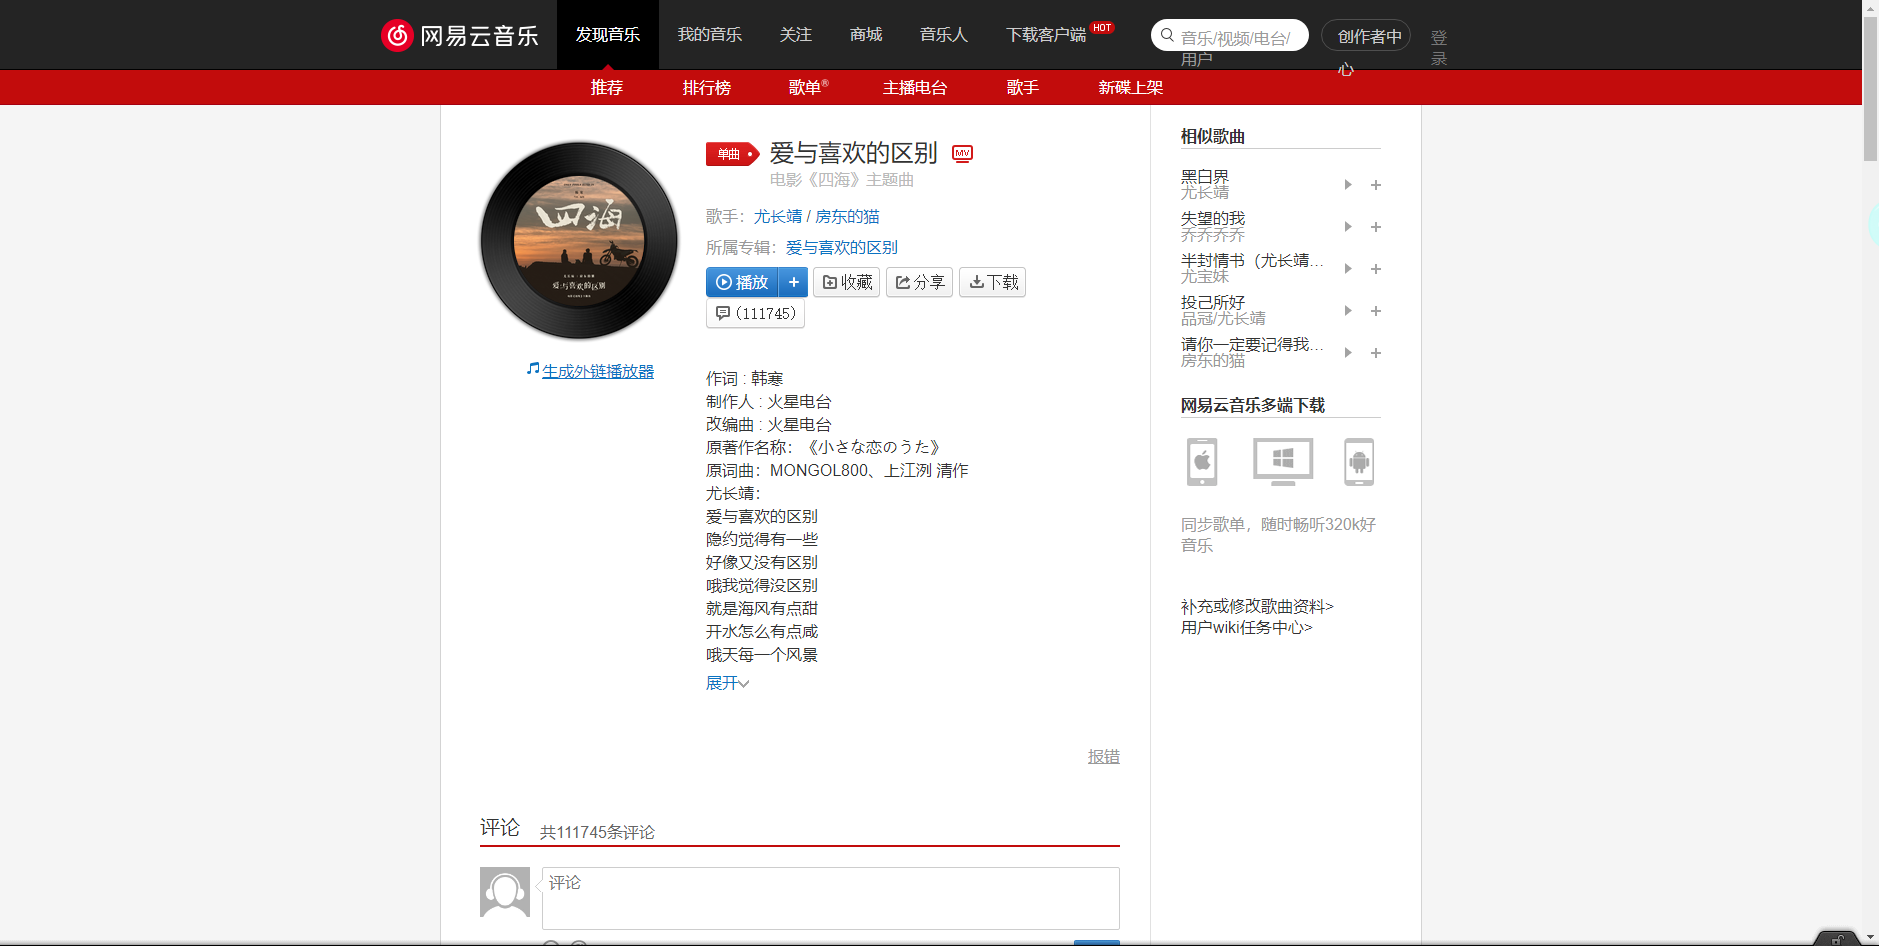Open the 我的音乐 menu item
Viewport: 1879px width, 946px height.
tap(710, 34)
